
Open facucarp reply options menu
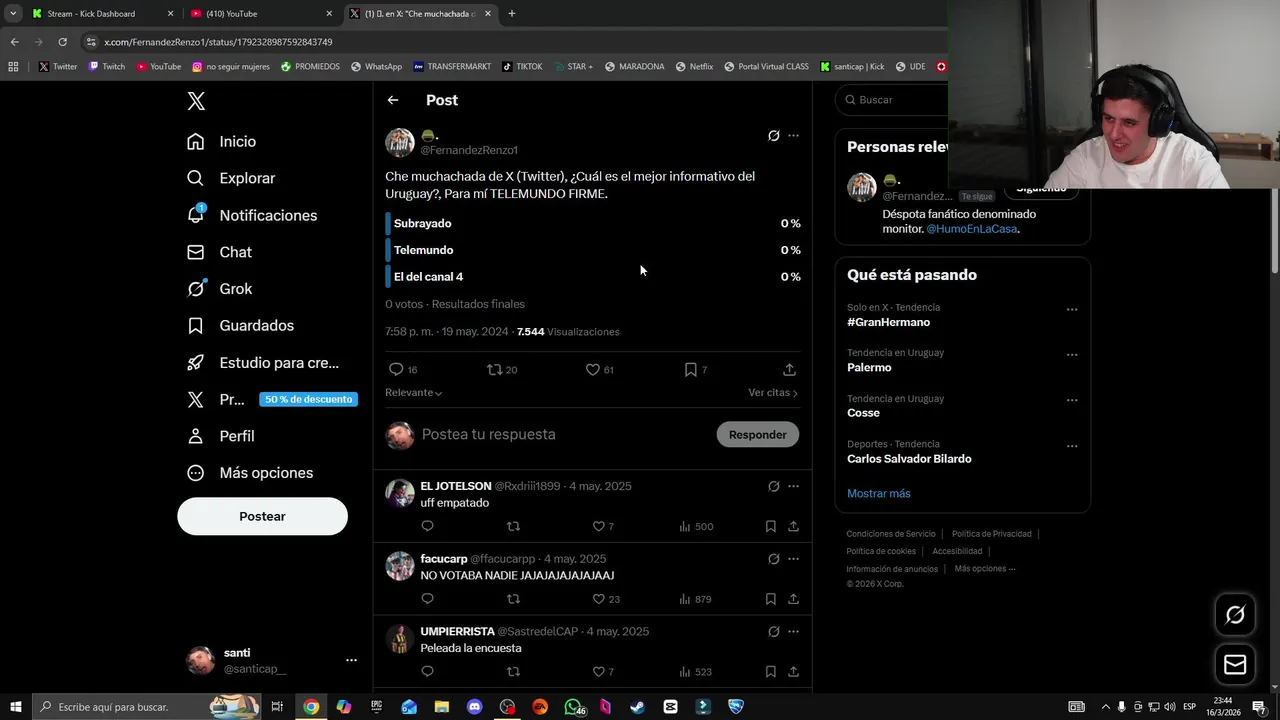coord(793,559)
